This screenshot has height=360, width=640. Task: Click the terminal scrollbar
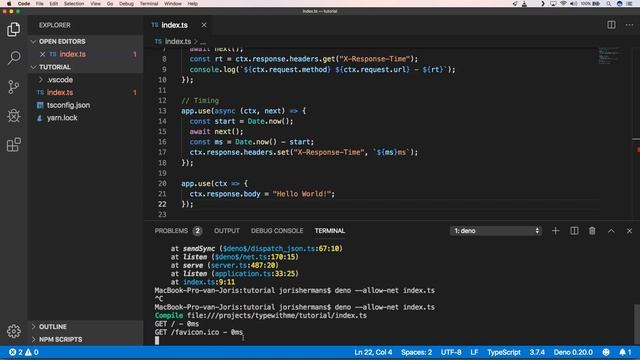(637, 323)
